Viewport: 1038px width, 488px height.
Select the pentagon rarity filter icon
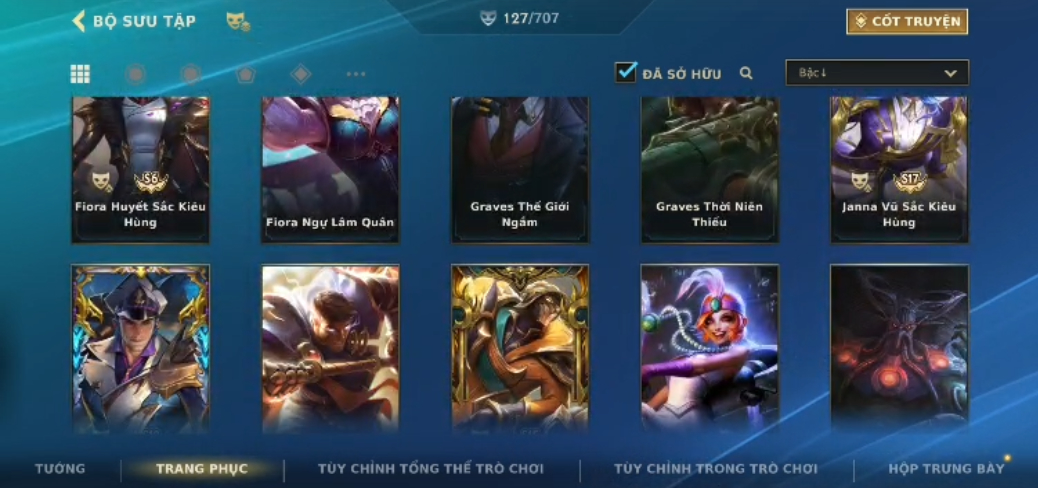246,74
